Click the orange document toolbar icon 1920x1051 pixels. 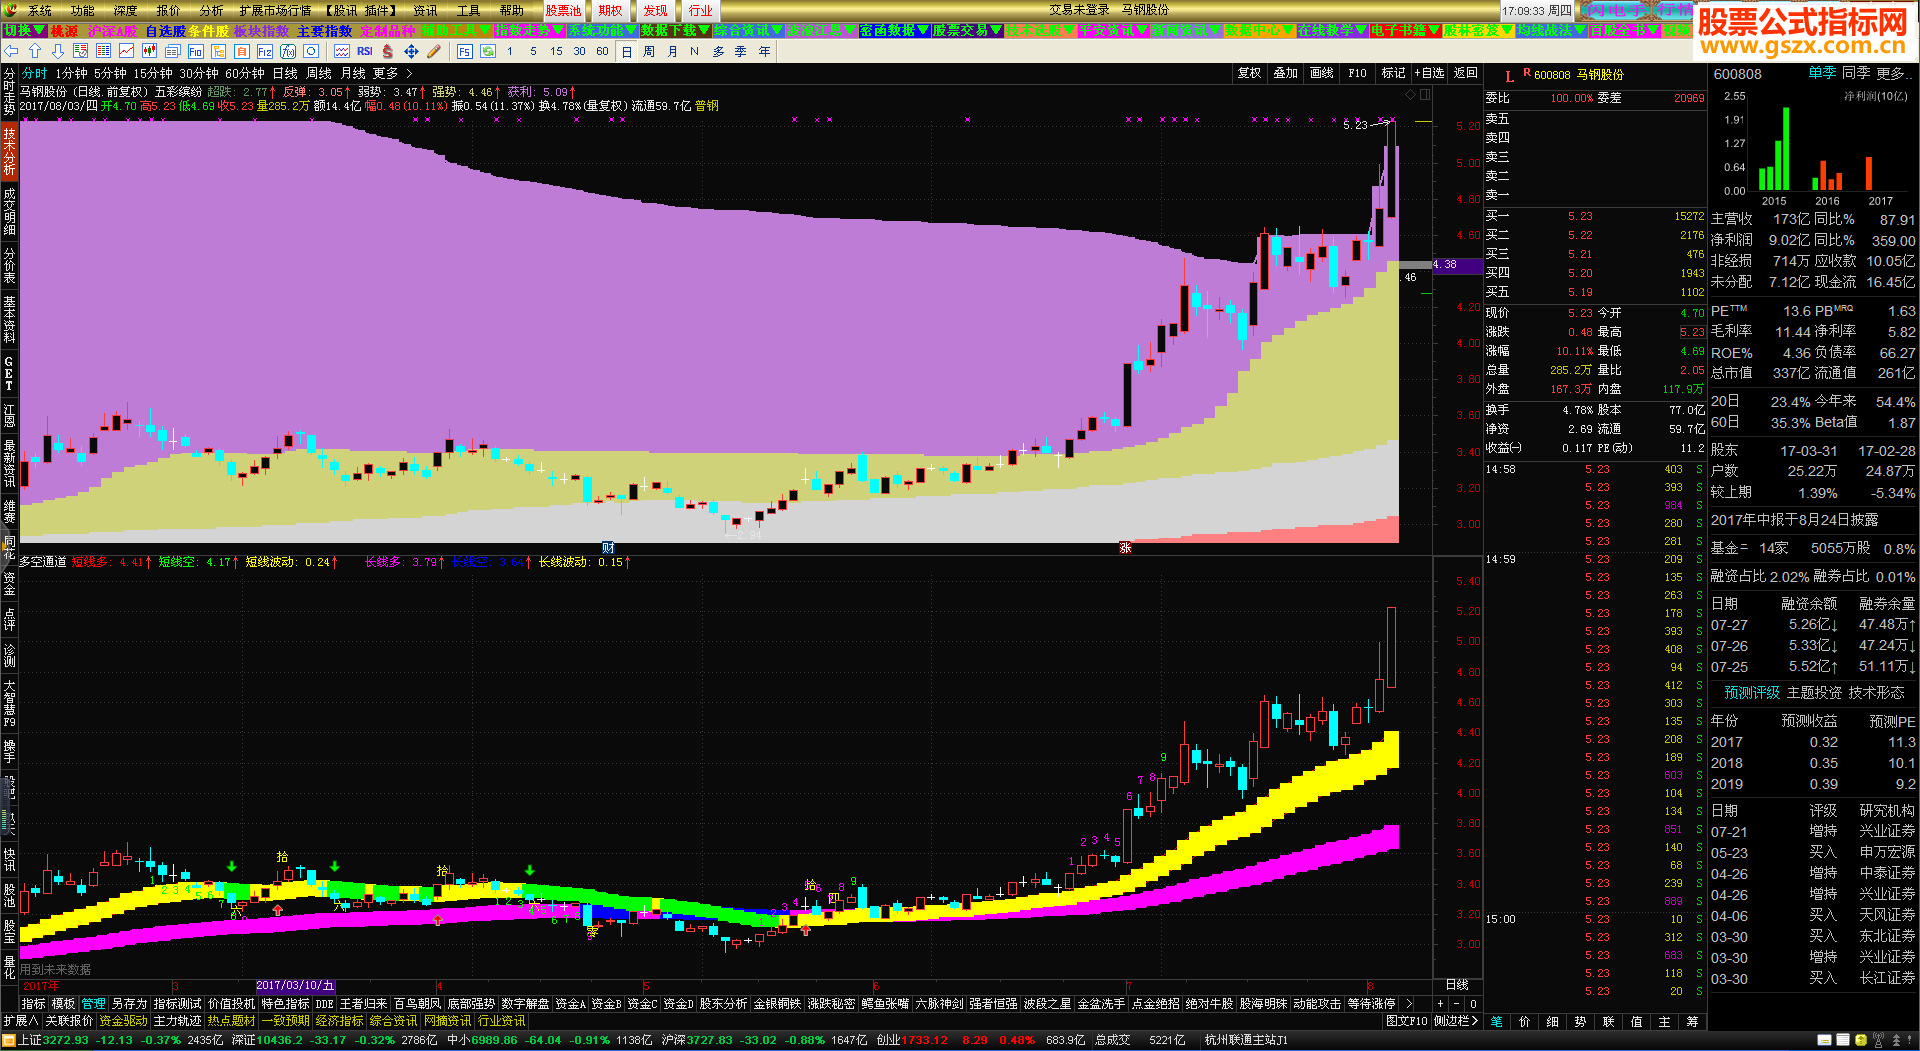pyautogui.click(x=242, y=51)
